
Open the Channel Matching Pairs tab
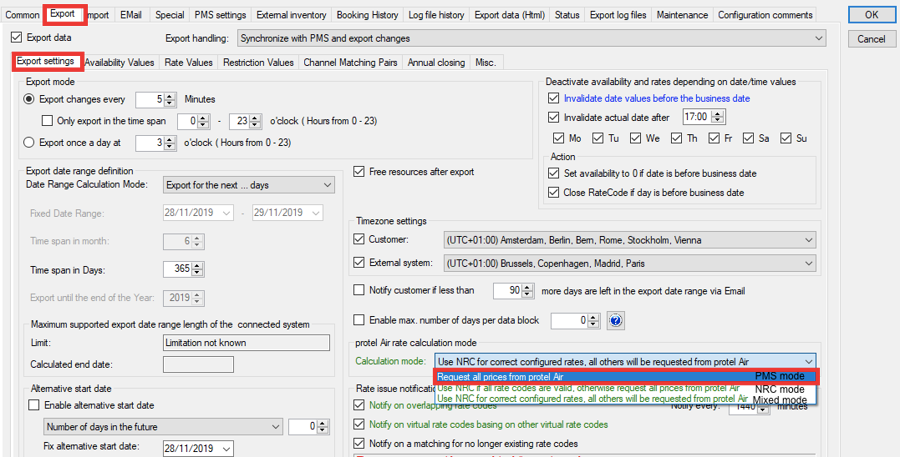(352, 62)
